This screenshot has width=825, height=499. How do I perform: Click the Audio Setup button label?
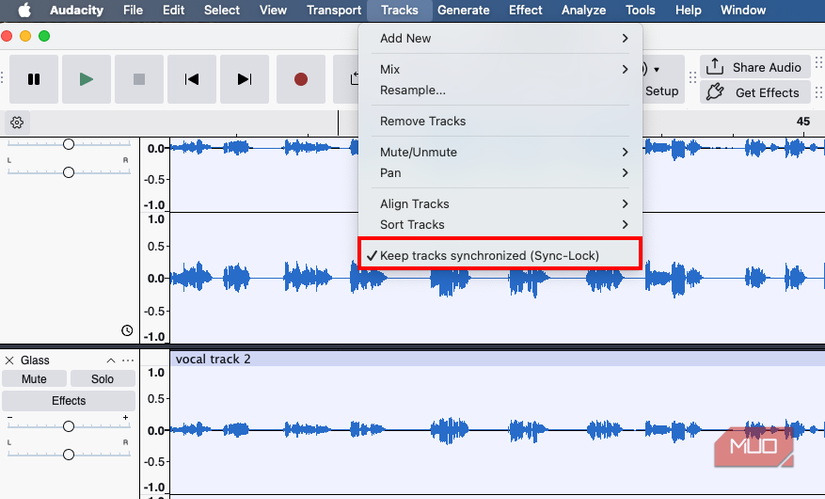click(x=662, y=91)
